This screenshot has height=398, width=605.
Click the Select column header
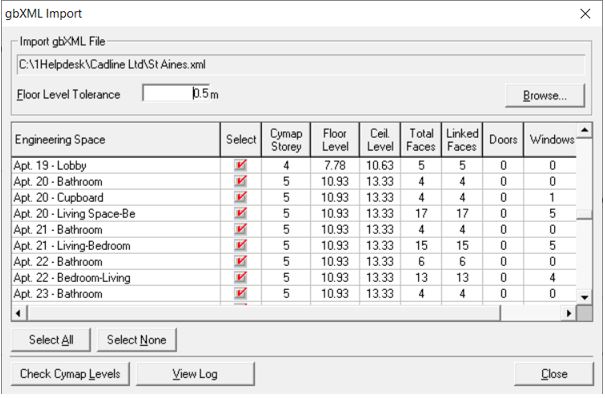click(241, 139)
